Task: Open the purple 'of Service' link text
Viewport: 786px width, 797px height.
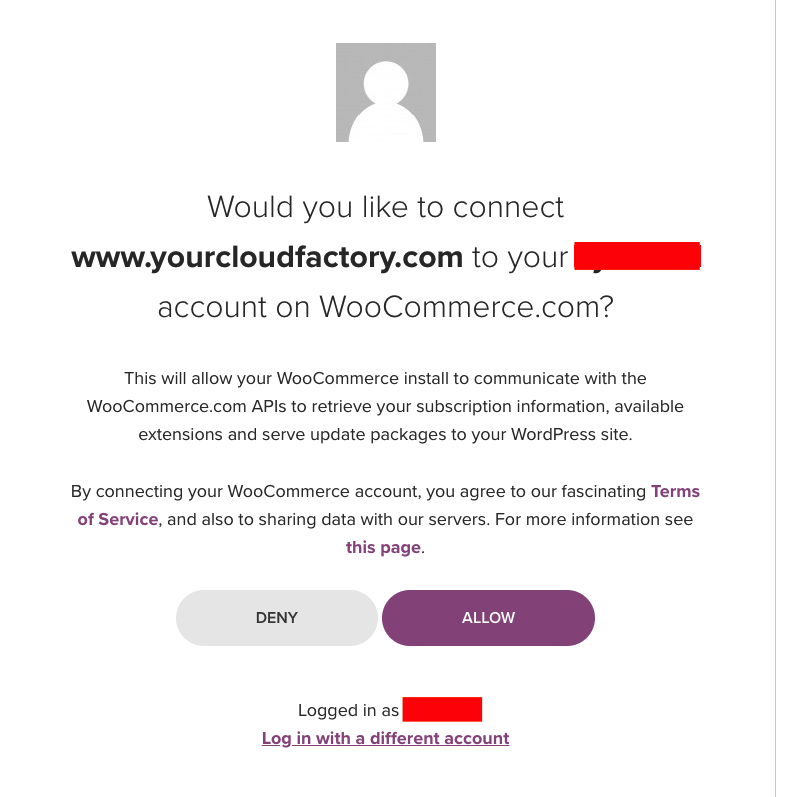Action: coord(117,519)
